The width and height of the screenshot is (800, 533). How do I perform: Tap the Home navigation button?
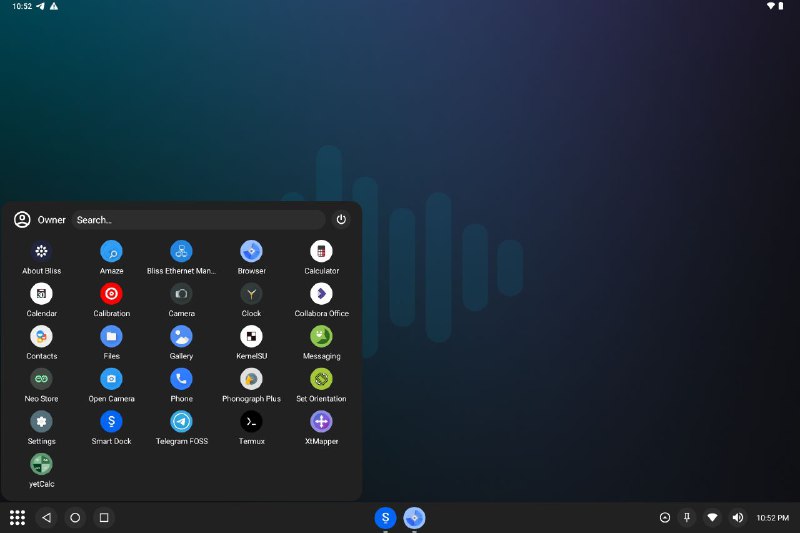click(x=75, y=518)
